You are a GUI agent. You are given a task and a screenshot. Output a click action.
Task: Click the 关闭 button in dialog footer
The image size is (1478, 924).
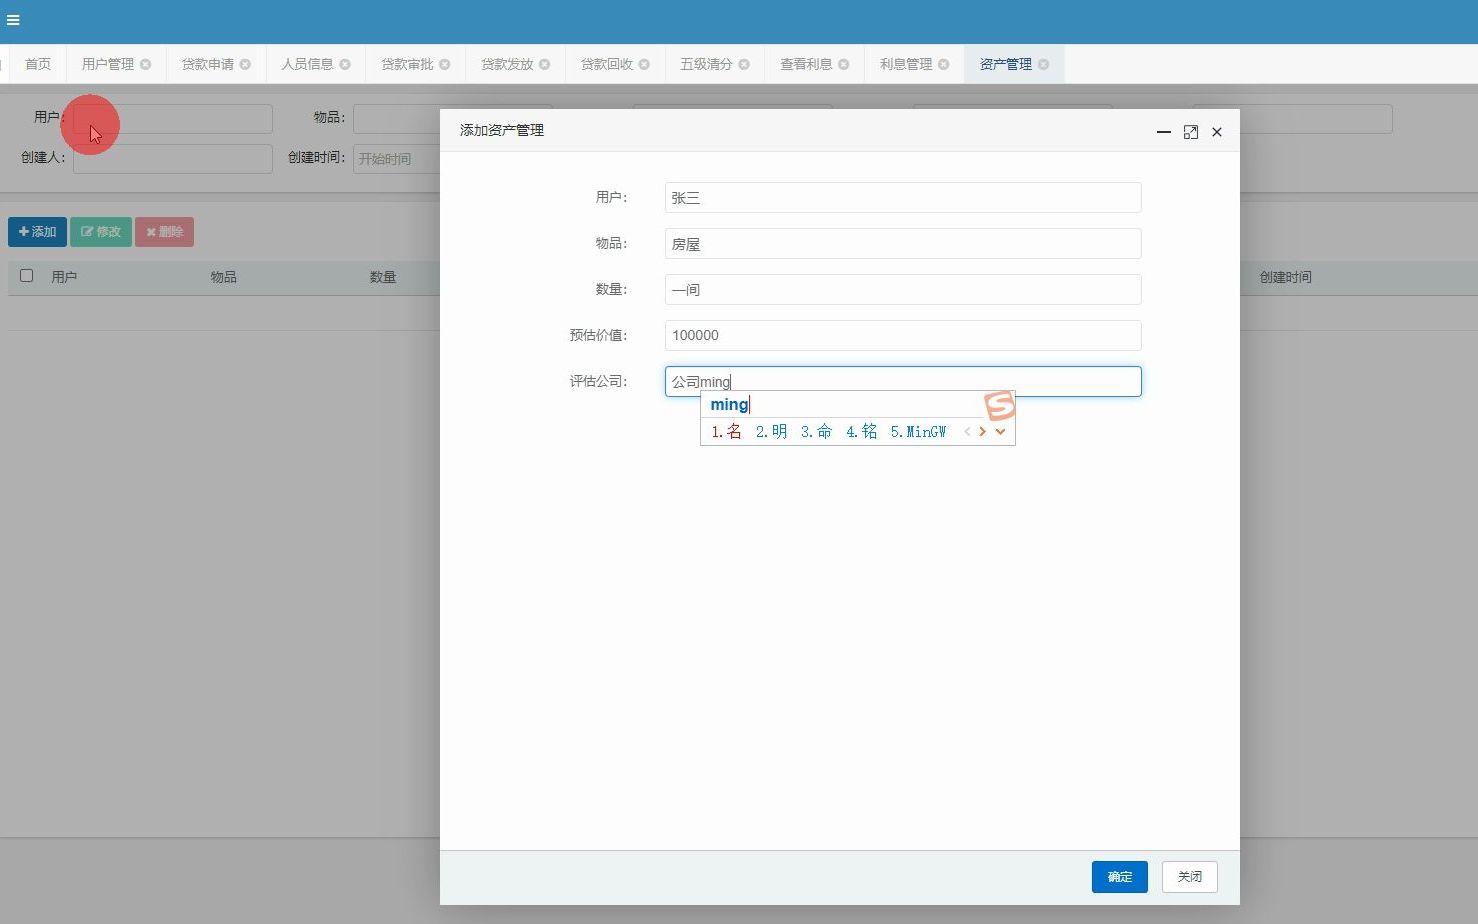point(1189,876)
